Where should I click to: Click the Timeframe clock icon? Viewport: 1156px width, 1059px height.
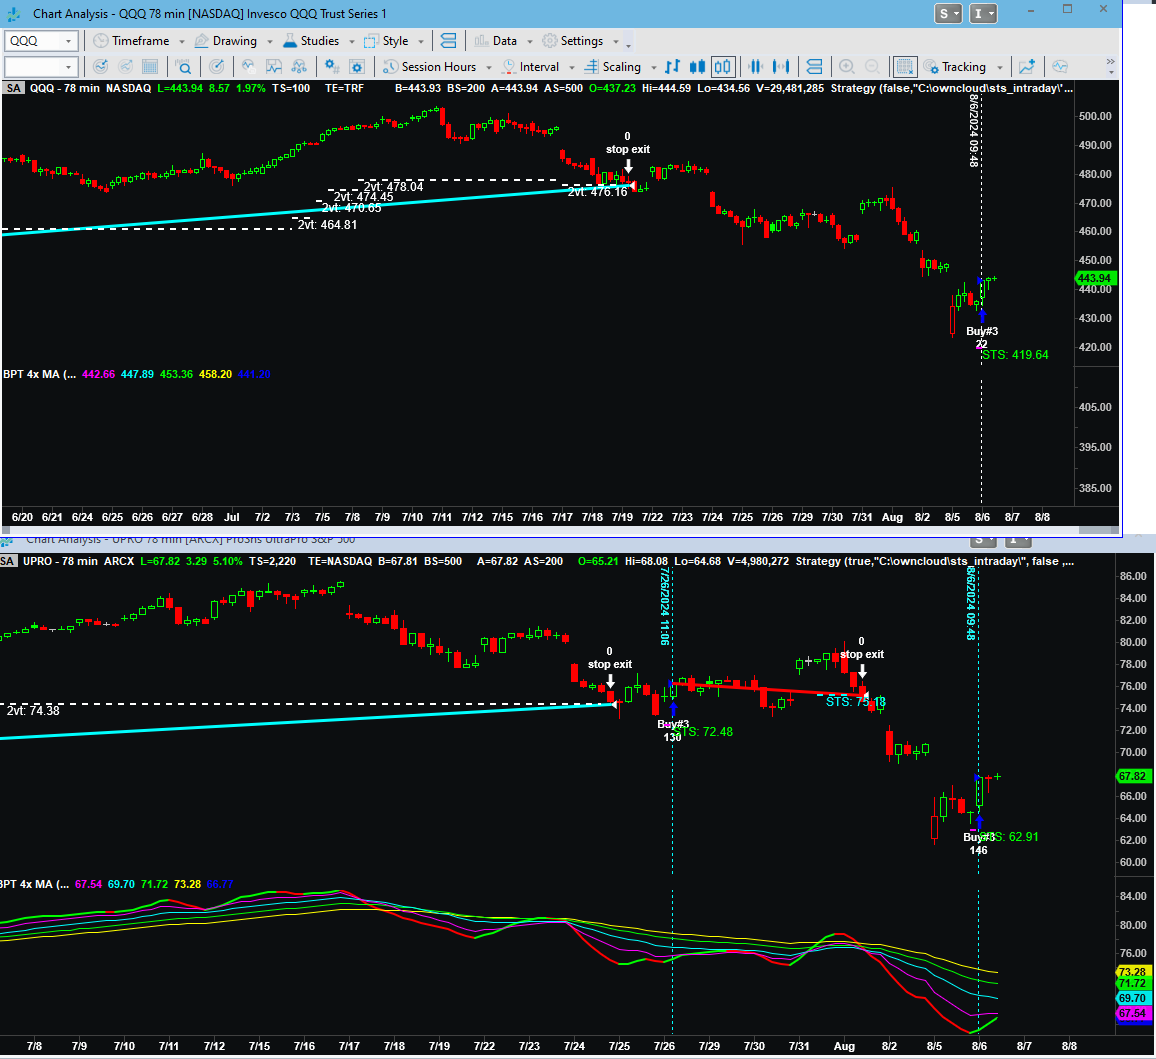point(100,41)
